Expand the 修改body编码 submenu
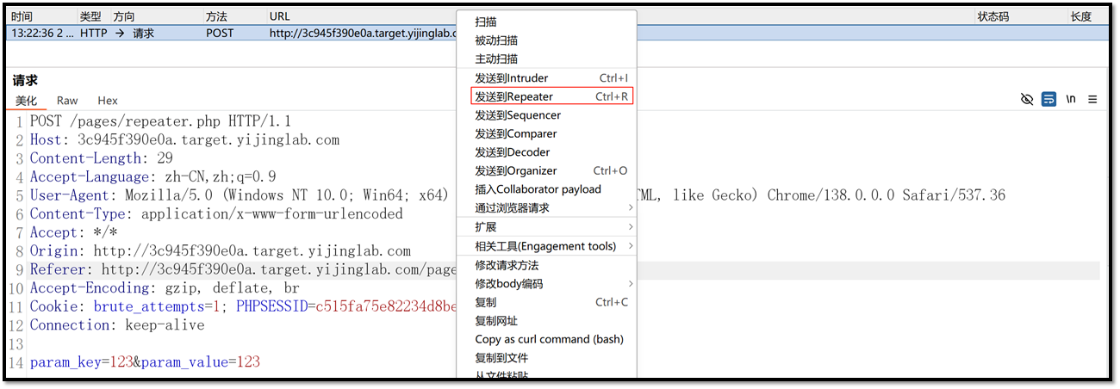This screenshot has width=1120, height=389. (x=546, y=284)
